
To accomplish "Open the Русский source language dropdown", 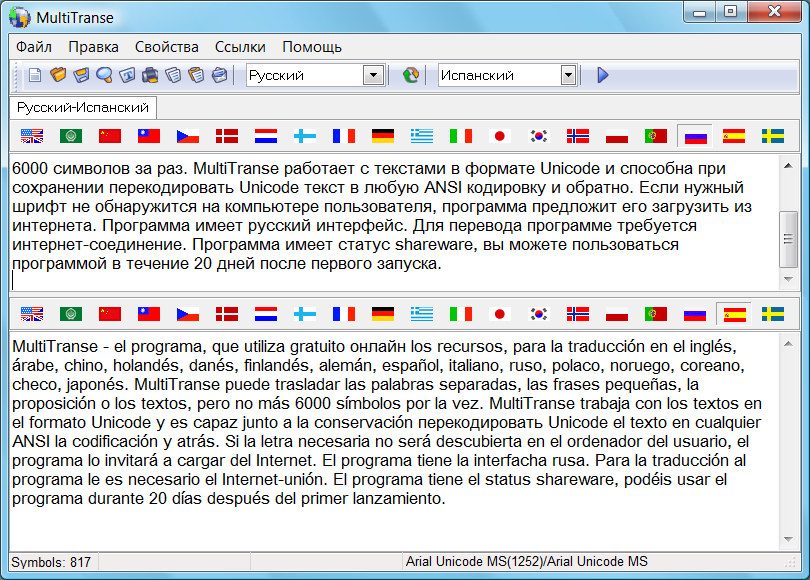I will pyautogui.click(x=373, y=75).
